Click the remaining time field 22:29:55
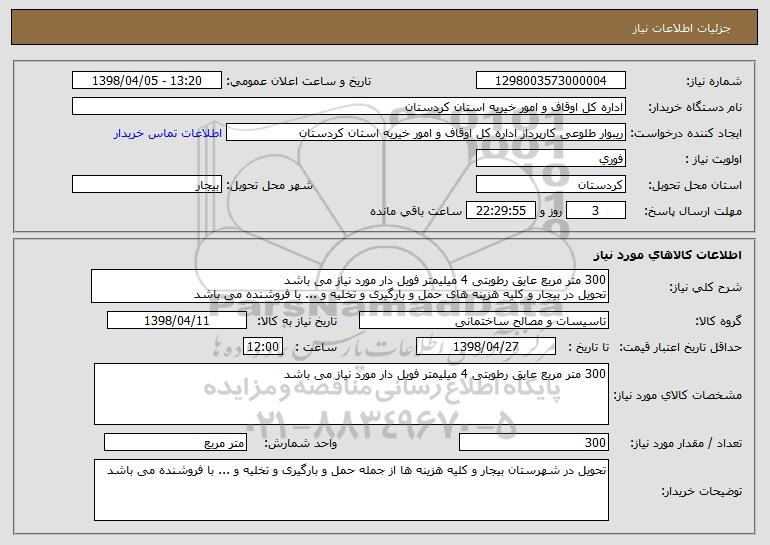 500,210
